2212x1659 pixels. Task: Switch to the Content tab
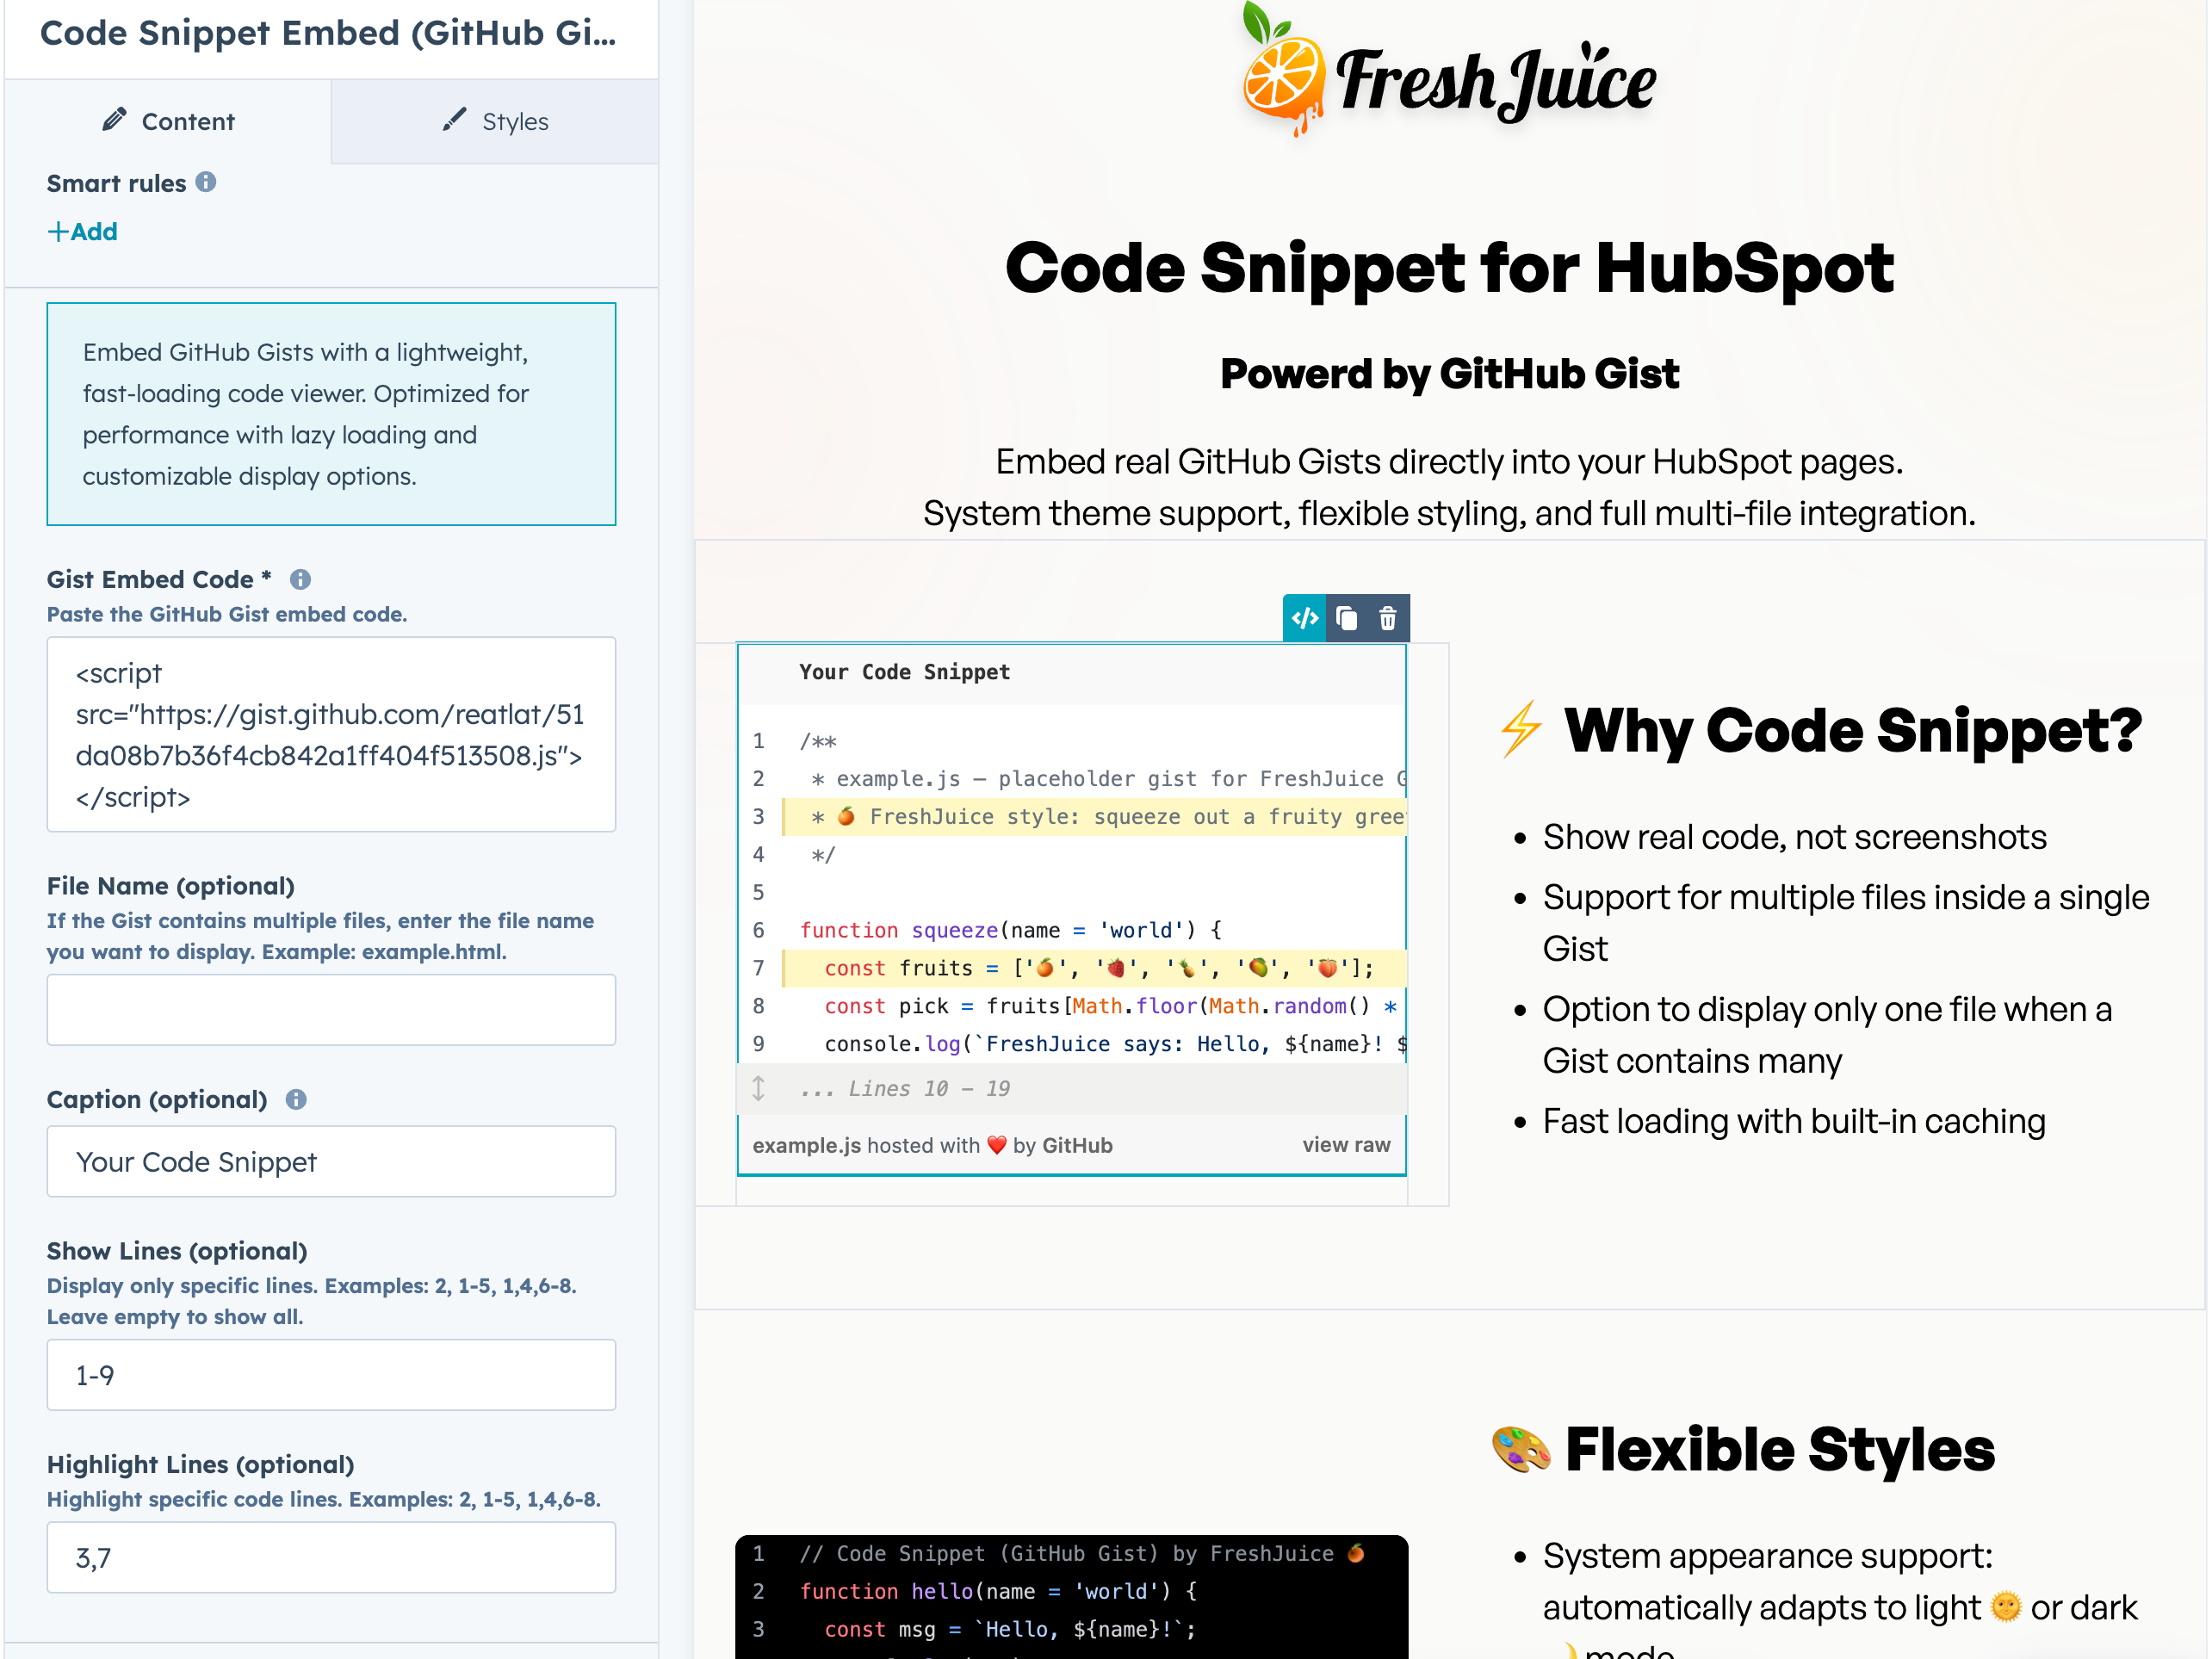[x=168, y=121]
